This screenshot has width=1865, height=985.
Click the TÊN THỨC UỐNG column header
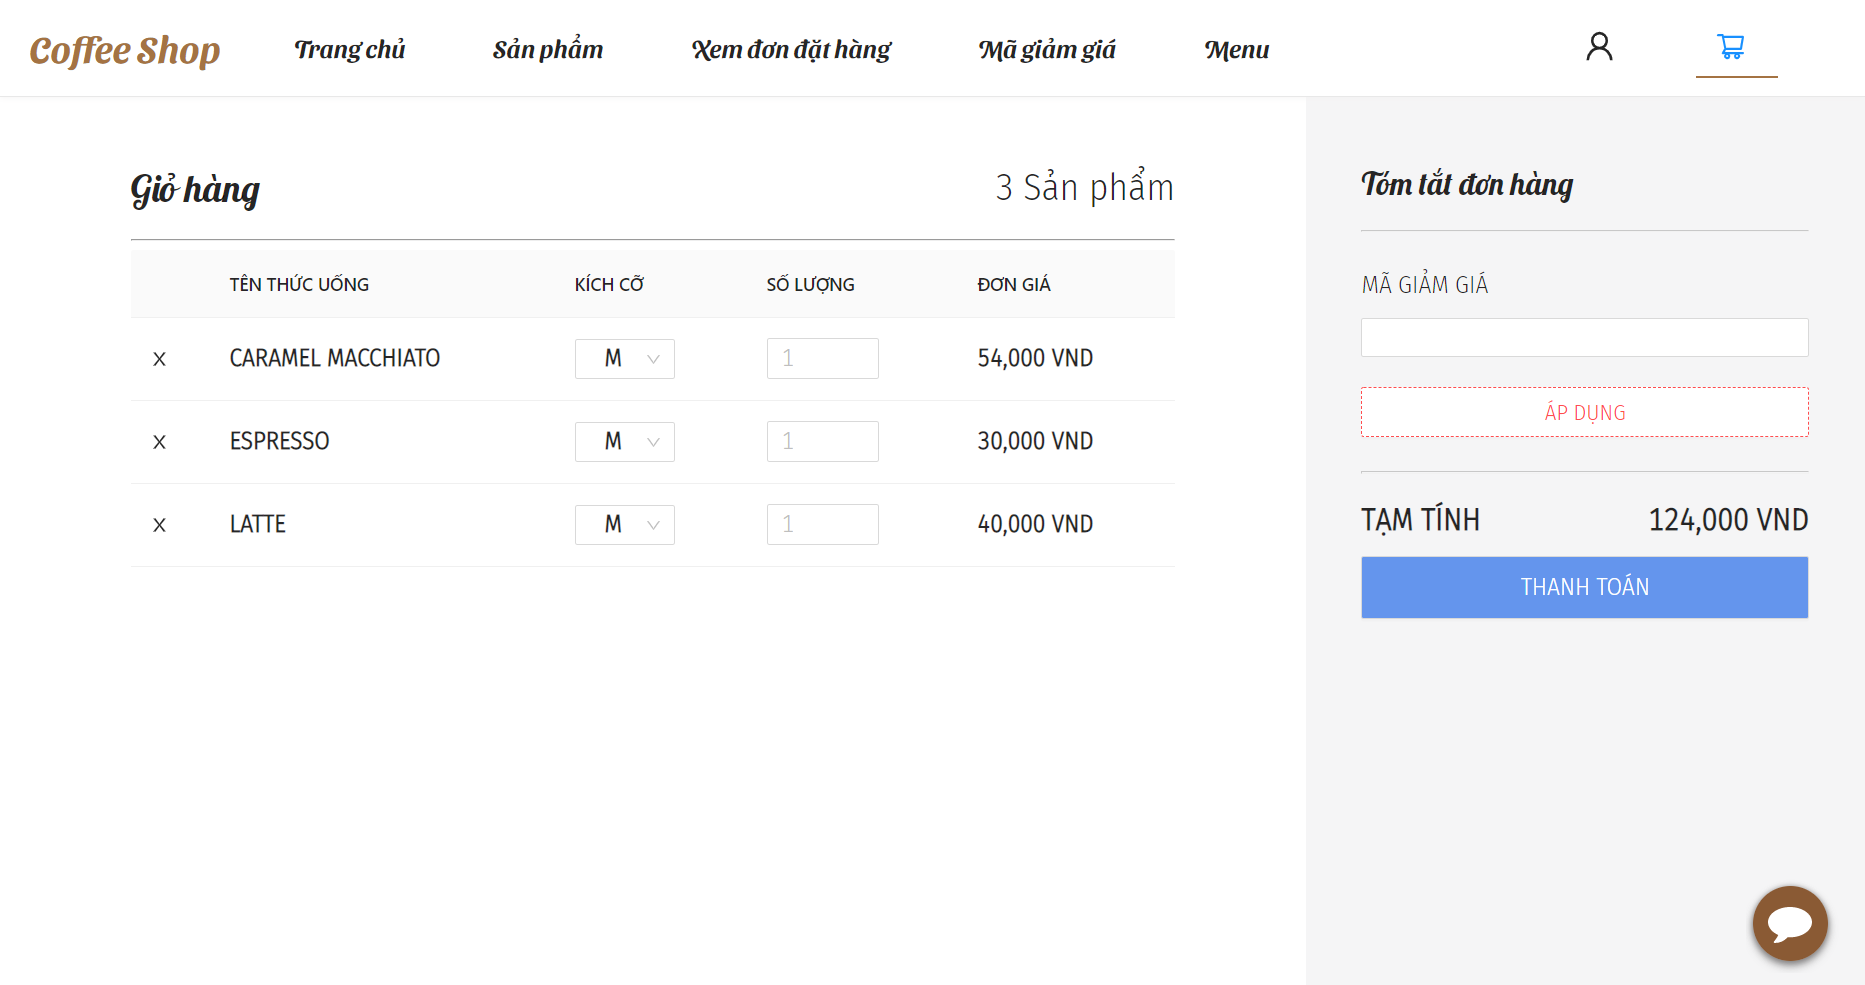(299, 284)
